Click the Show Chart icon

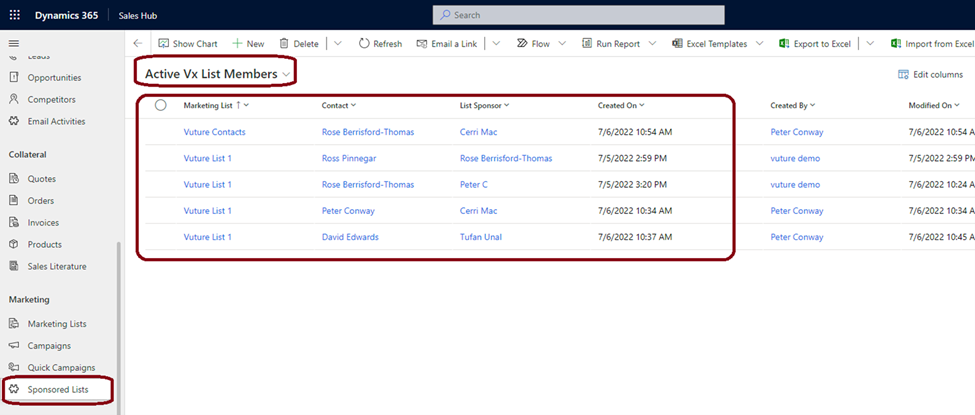[164, 44]
